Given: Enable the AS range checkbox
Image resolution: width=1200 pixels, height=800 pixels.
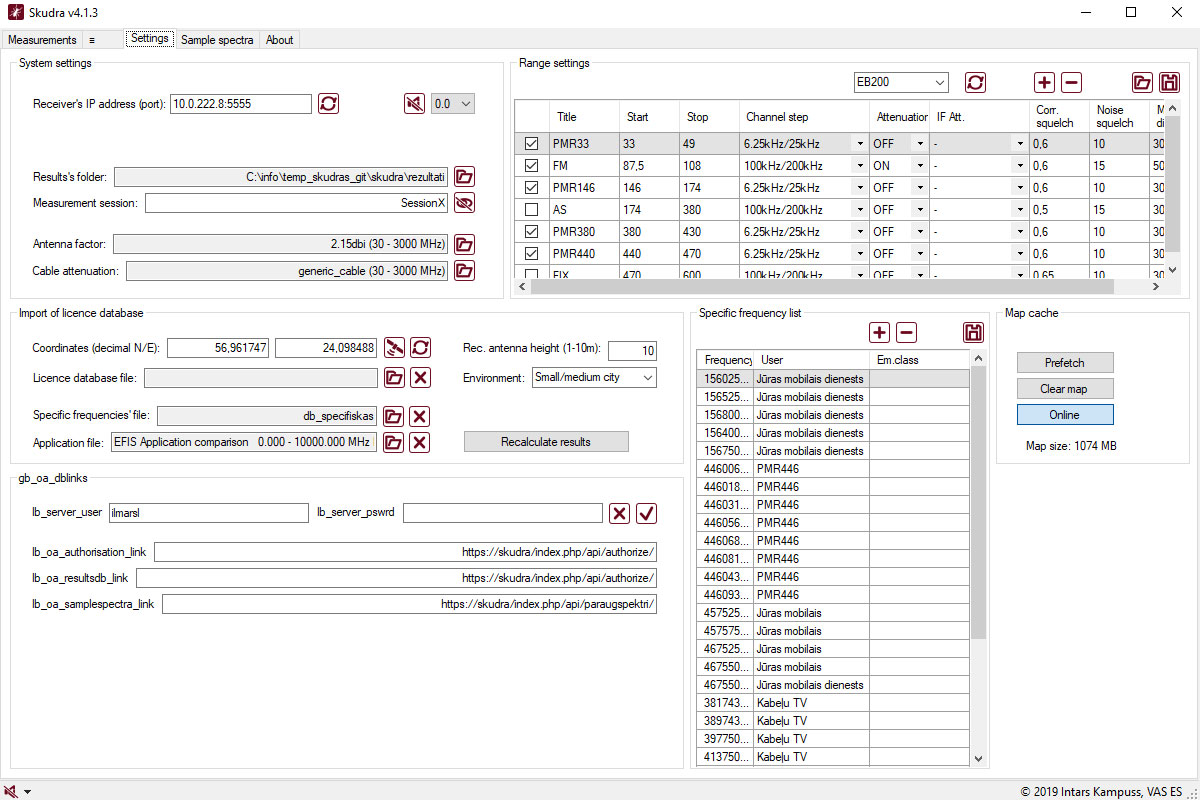Looking at the screenshot, I should point(532,210).
